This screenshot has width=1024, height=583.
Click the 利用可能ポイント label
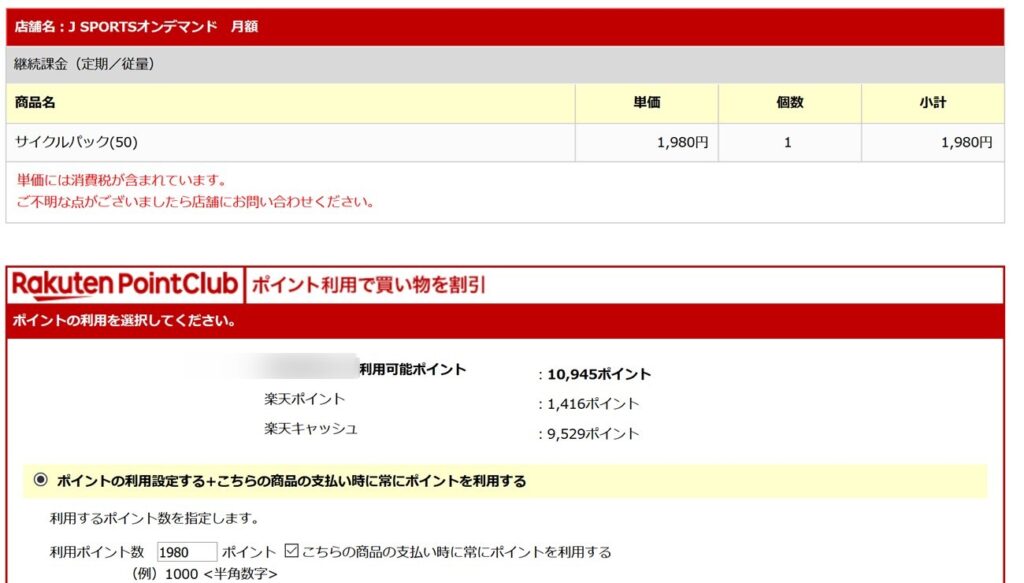413,370
